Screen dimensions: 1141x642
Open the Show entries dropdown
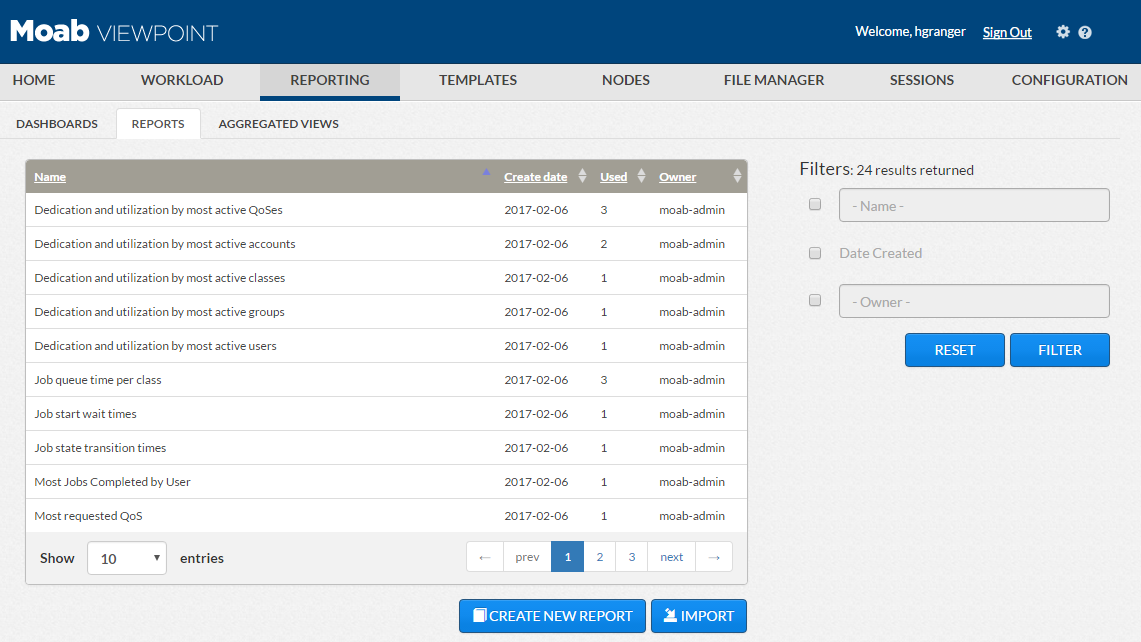pyautogui.click(x=126, y=557)
